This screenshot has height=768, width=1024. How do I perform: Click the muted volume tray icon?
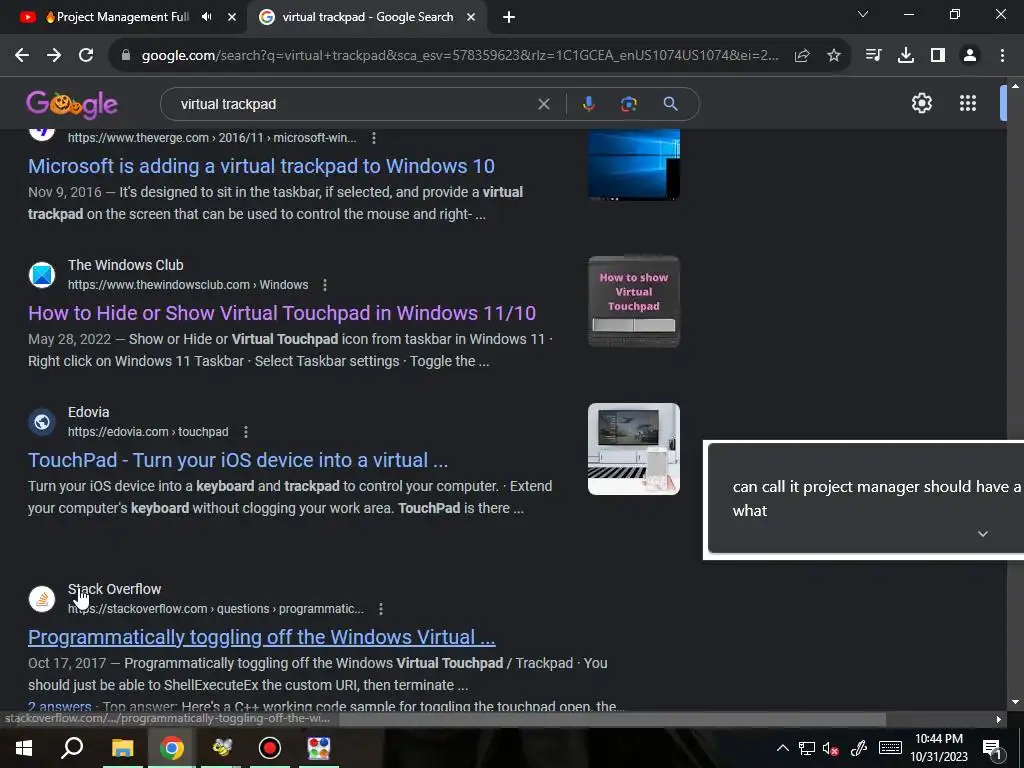coord(830,748)
